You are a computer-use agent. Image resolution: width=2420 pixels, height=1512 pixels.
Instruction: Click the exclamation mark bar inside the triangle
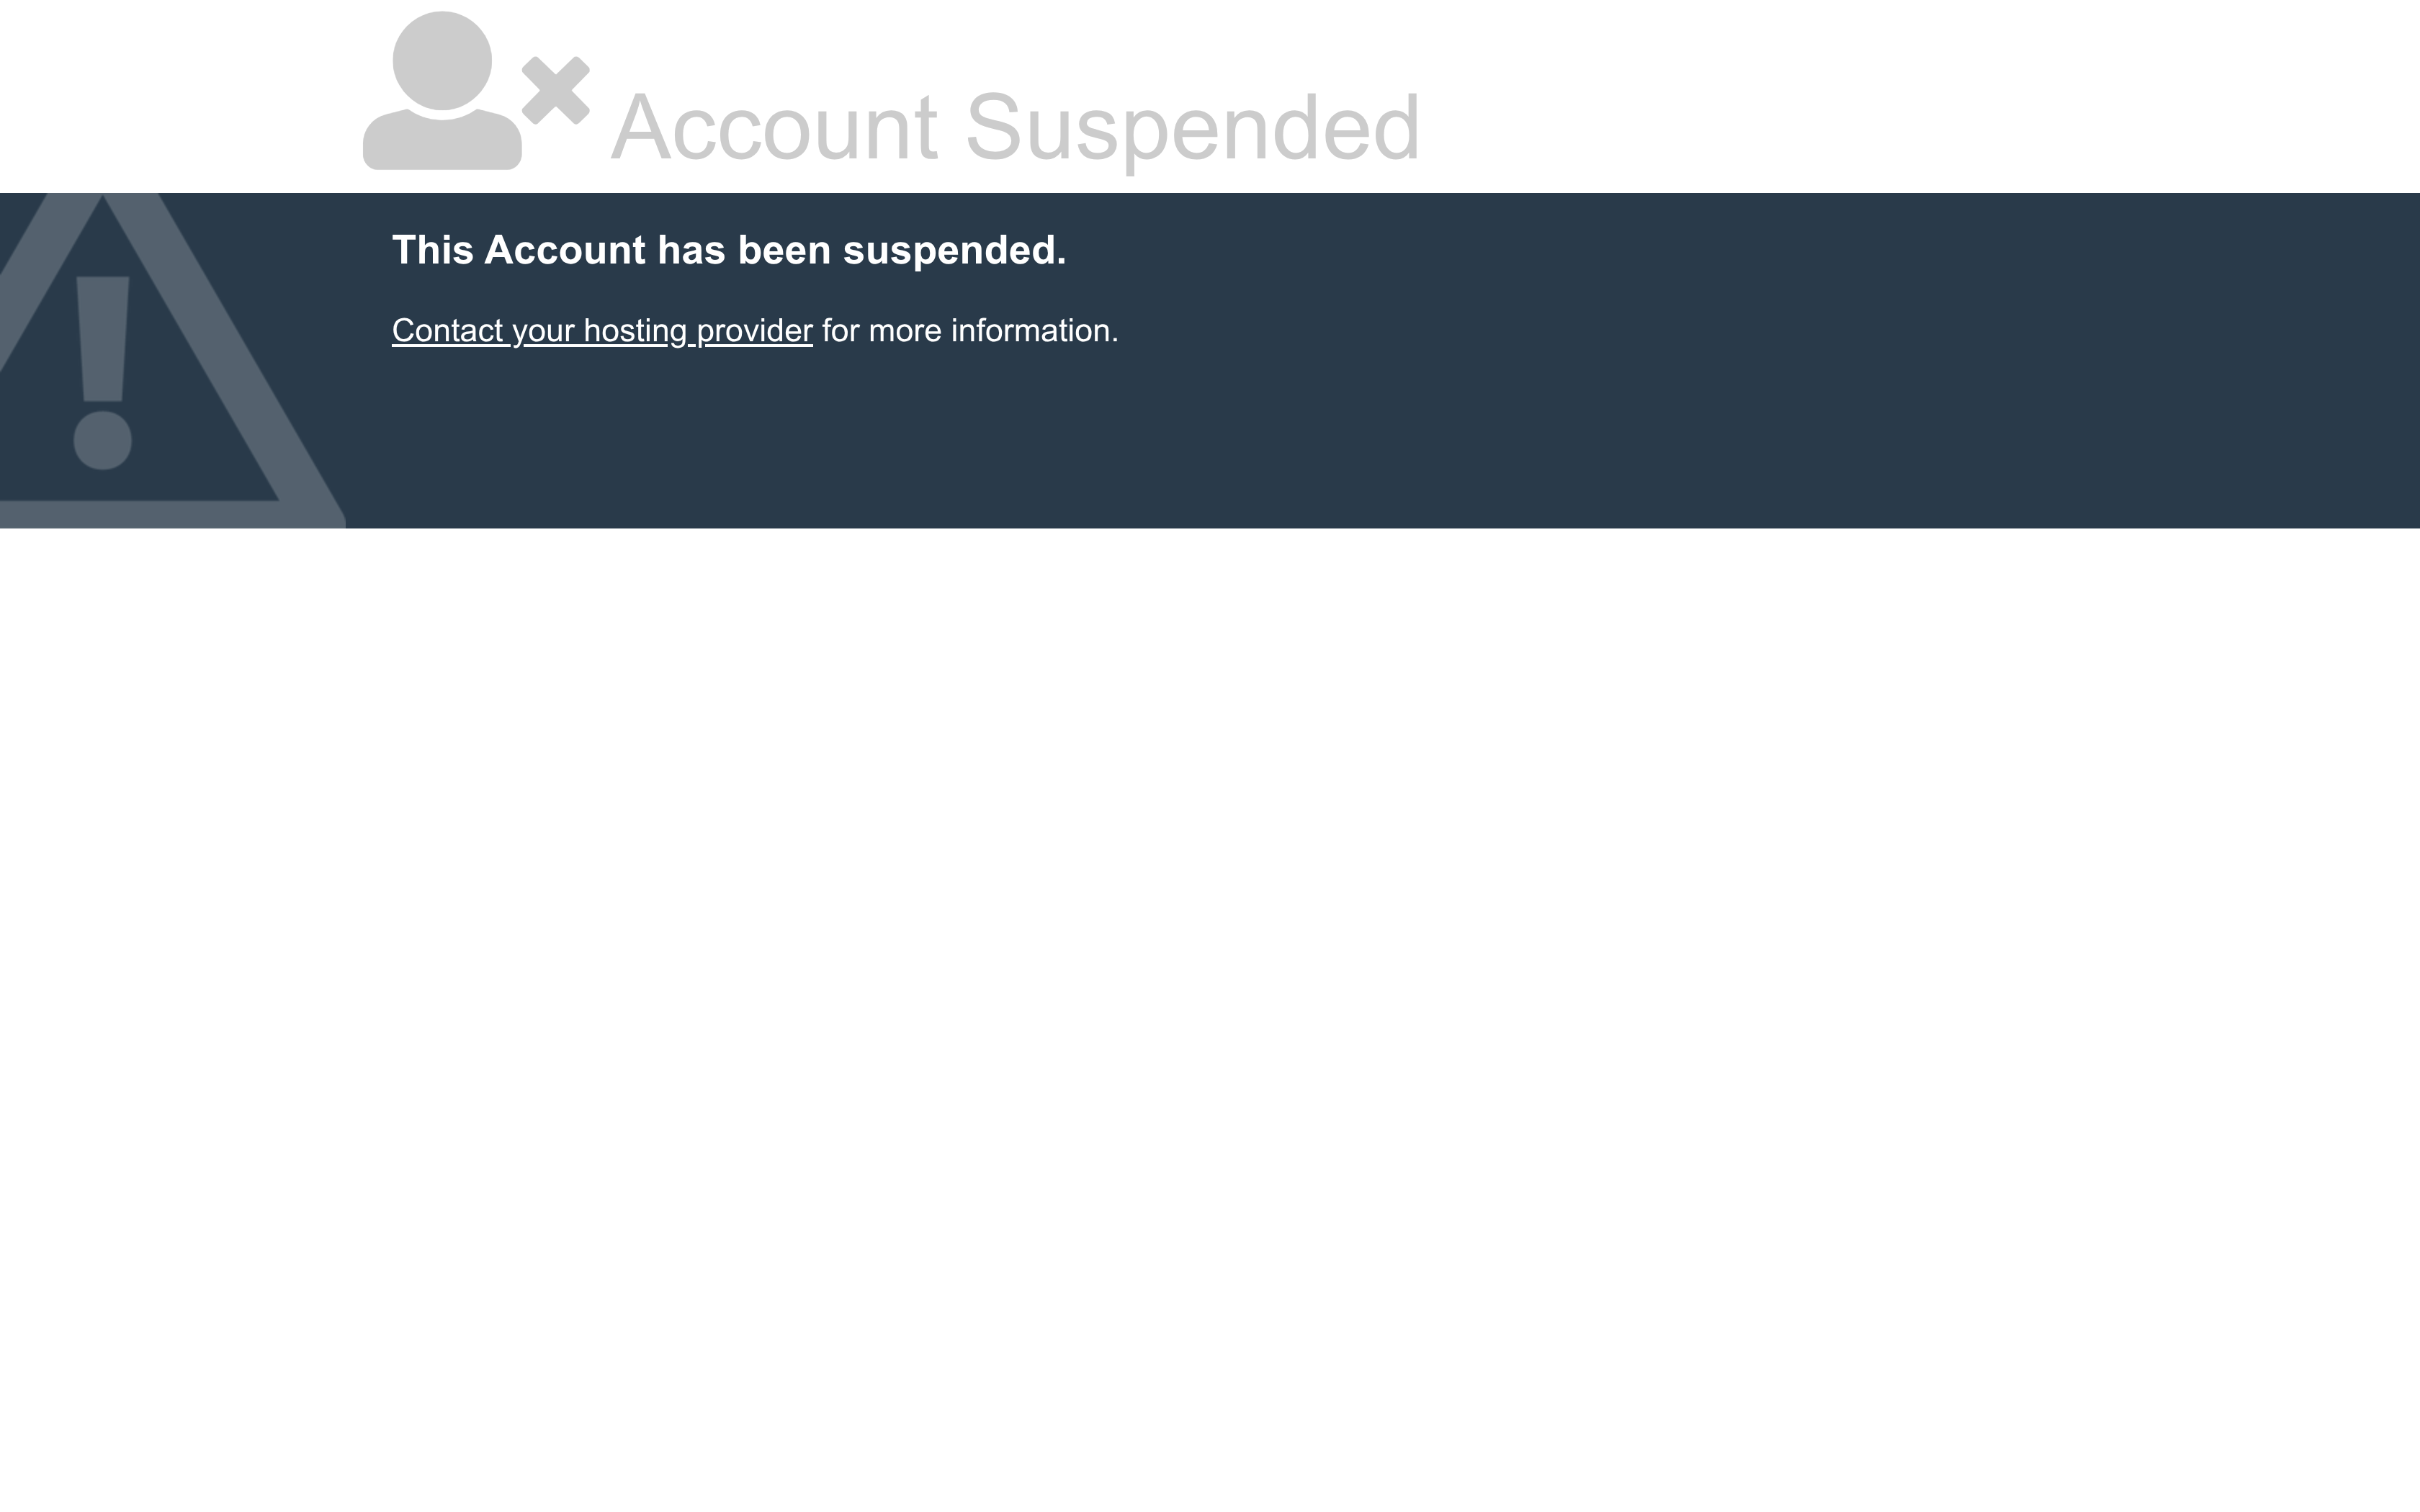click(x=103, y=338)
